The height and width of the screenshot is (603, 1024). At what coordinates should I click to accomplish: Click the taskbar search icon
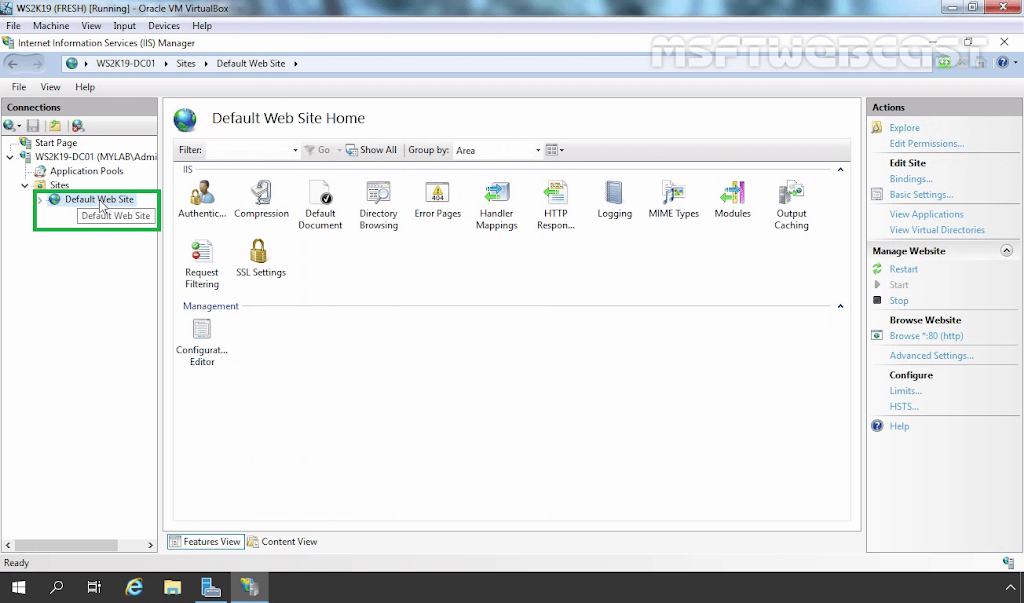(57, 587)
